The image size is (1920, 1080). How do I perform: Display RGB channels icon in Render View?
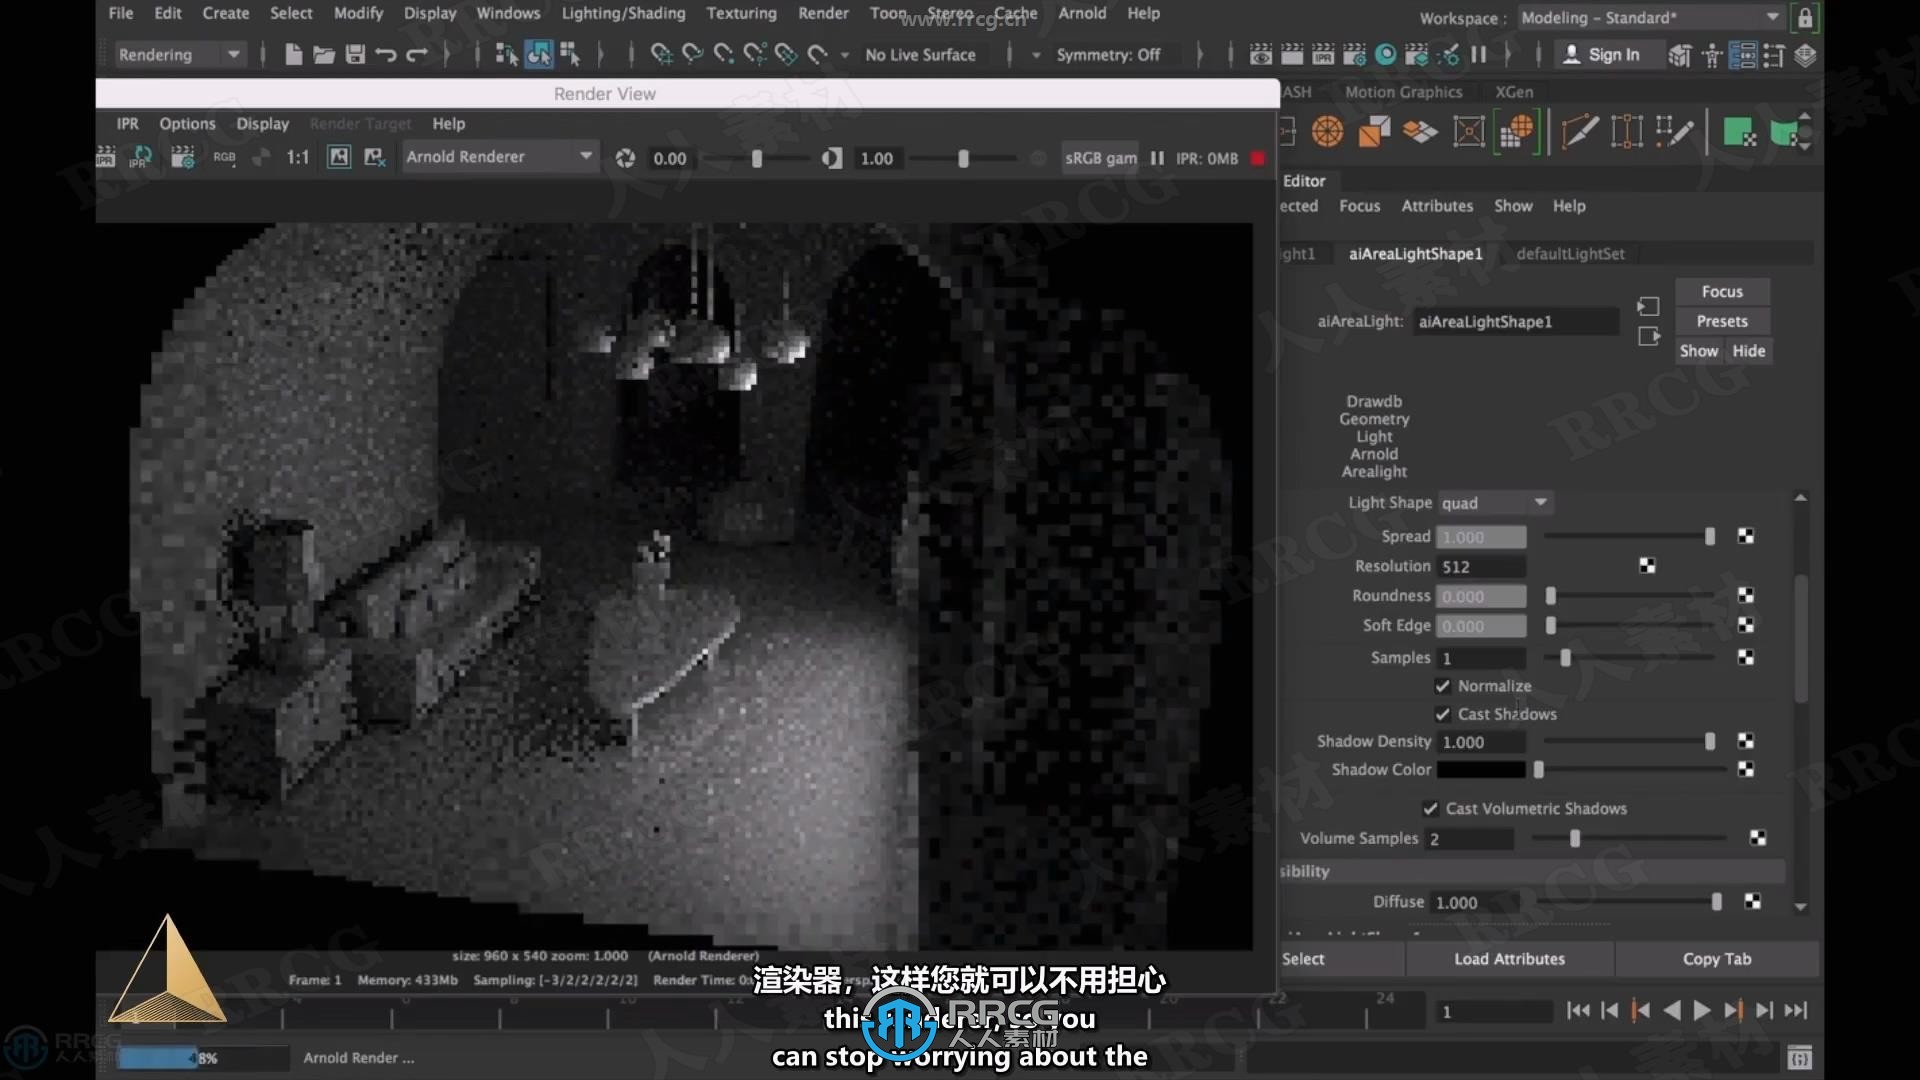pos(224,158)
